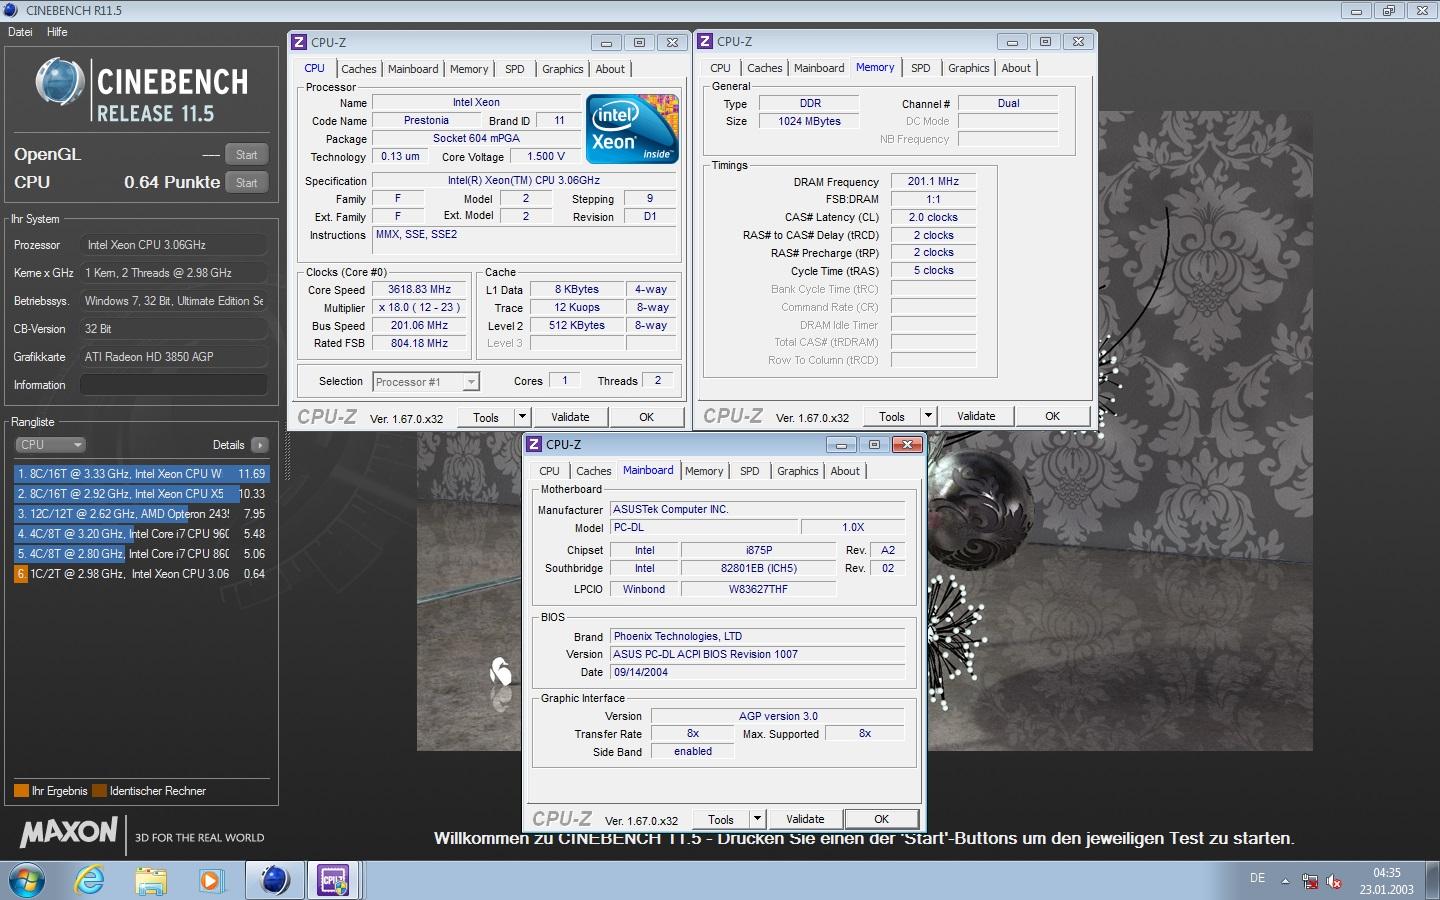1440x900 pixels.
Task: Open the CPU ranking dropdown
Action: pos(50,445)
